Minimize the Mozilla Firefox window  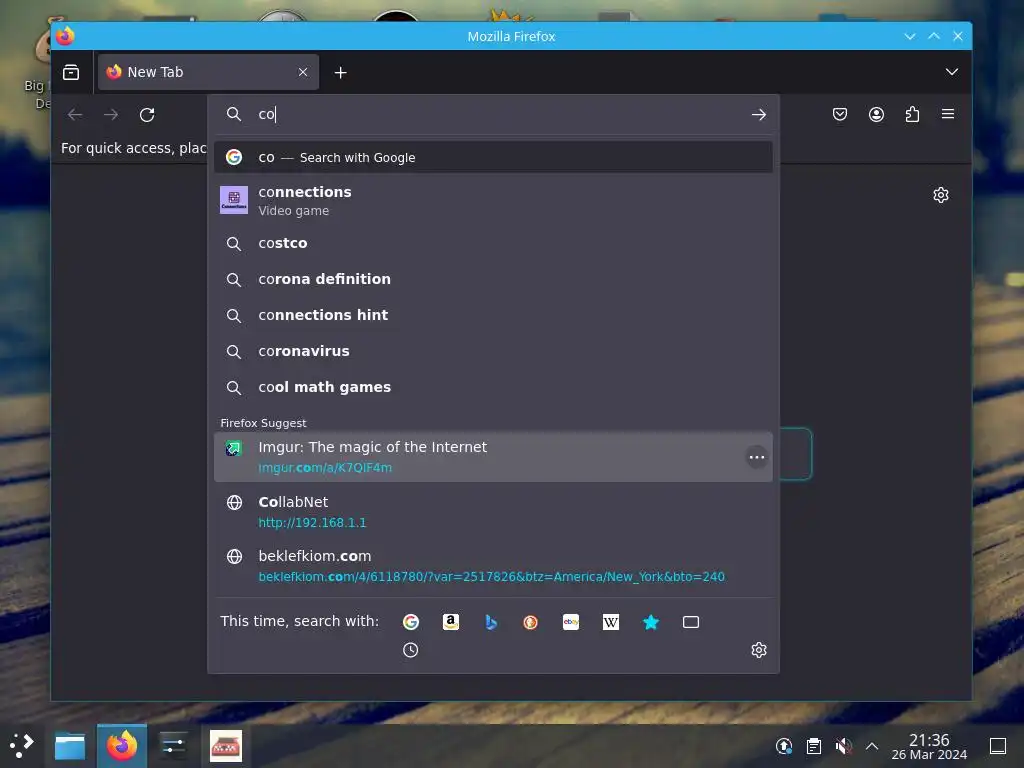[x=910, y=37]
